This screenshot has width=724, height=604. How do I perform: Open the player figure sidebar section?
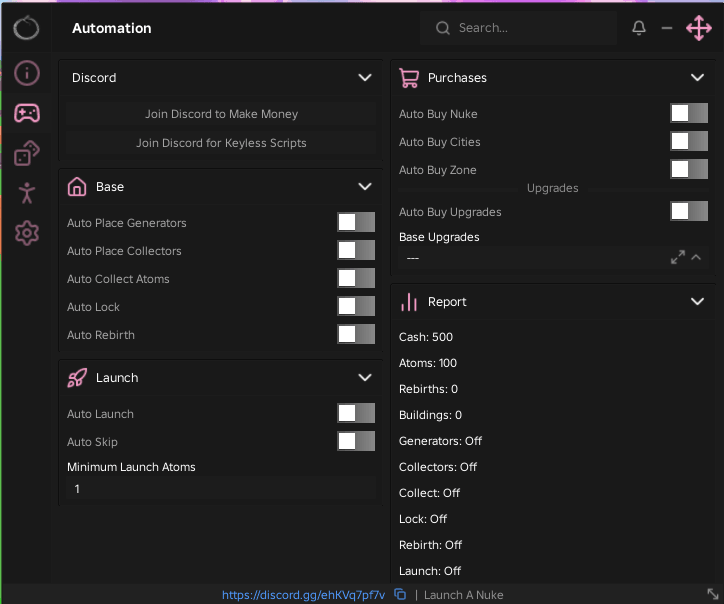coord(27,193)
